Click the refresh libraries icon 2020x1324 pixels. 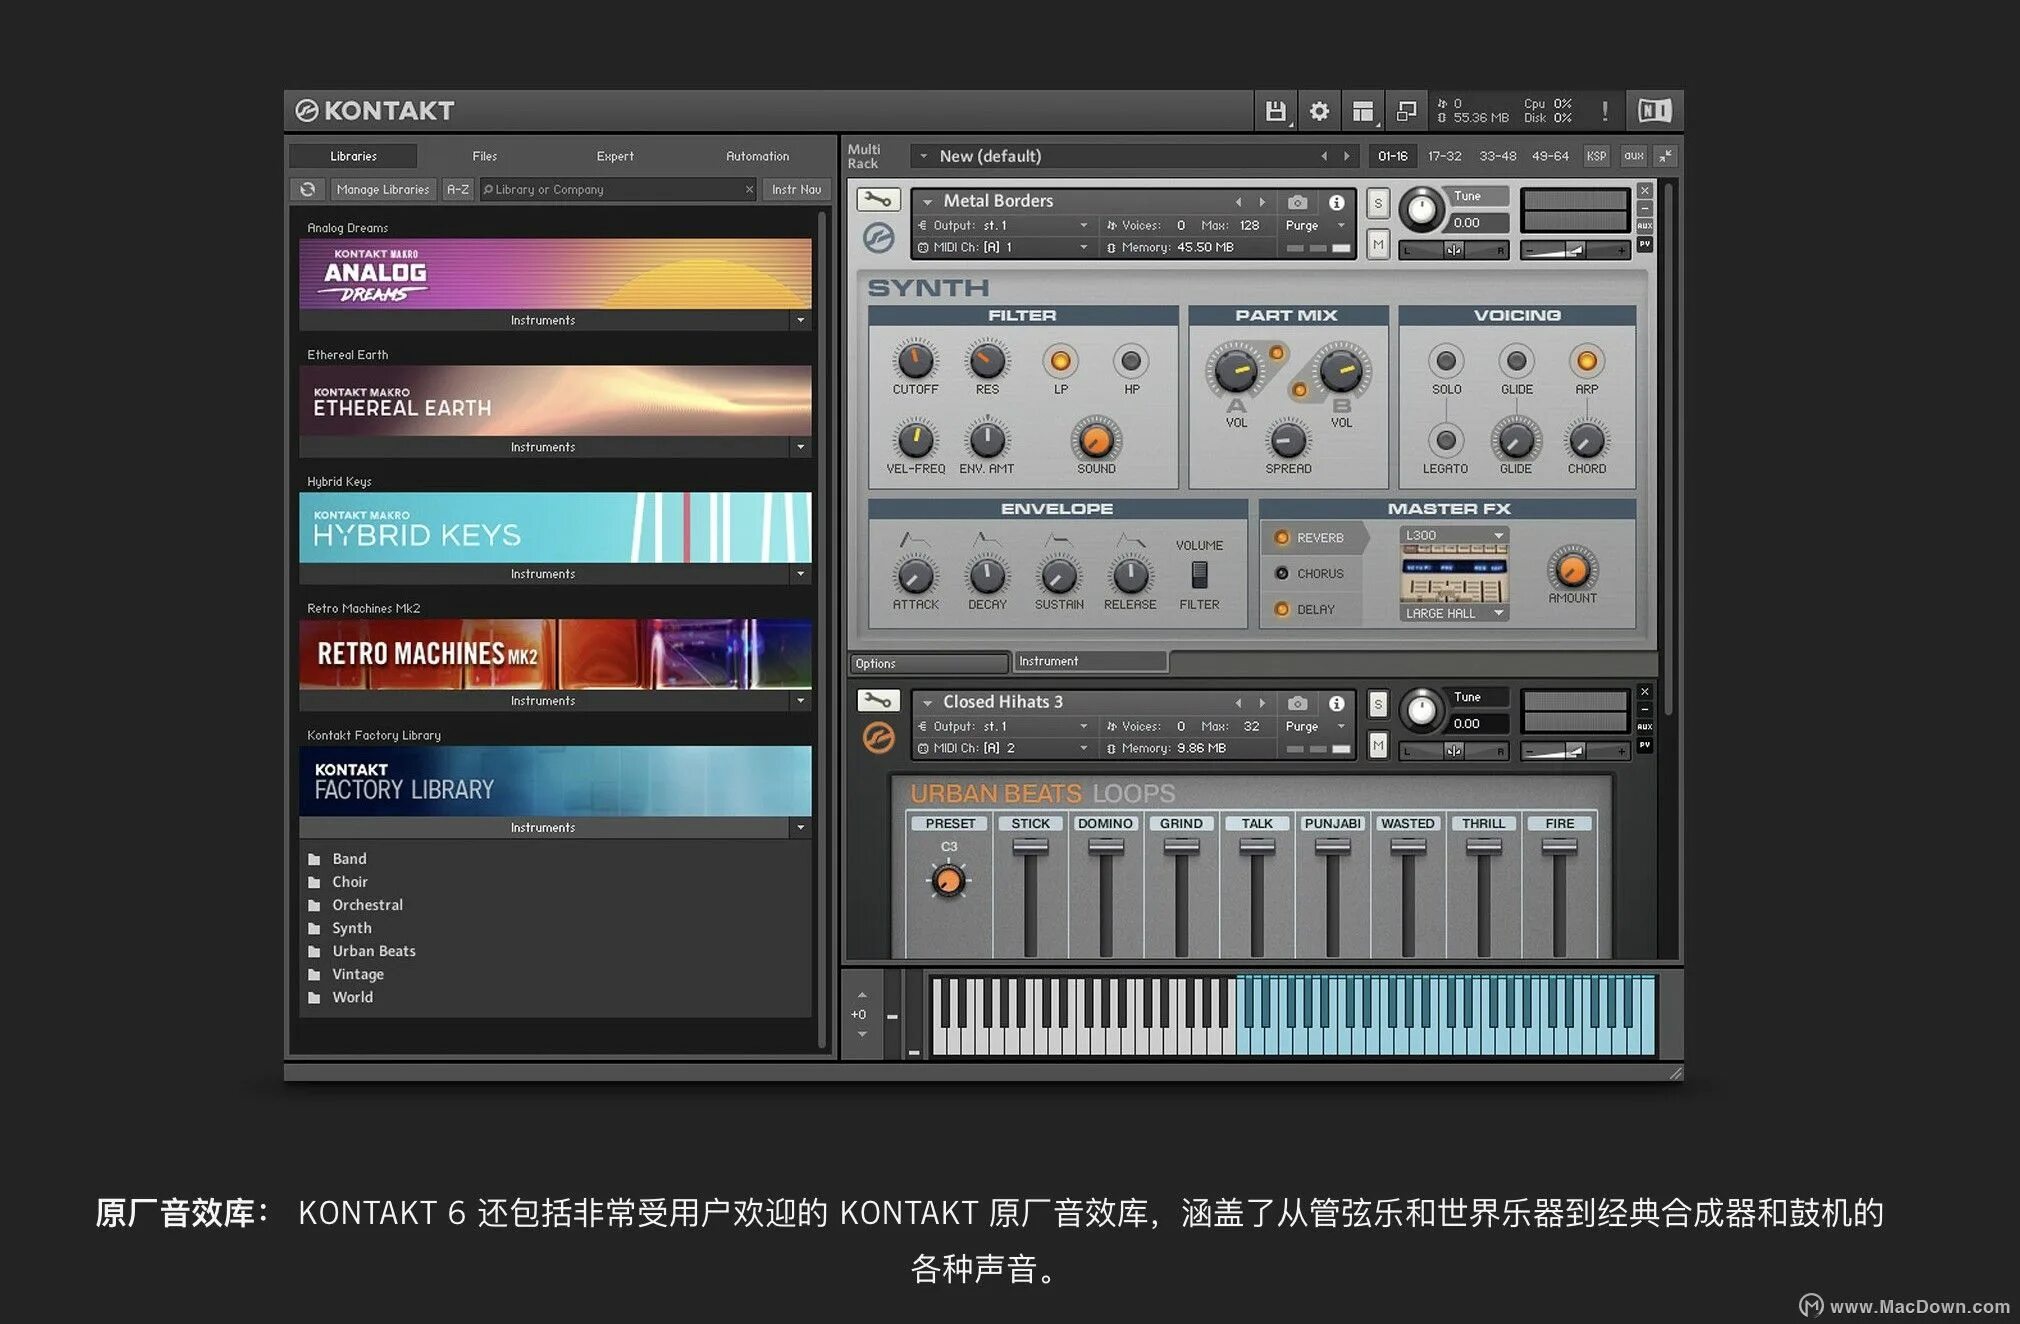(x=308, y=189)
